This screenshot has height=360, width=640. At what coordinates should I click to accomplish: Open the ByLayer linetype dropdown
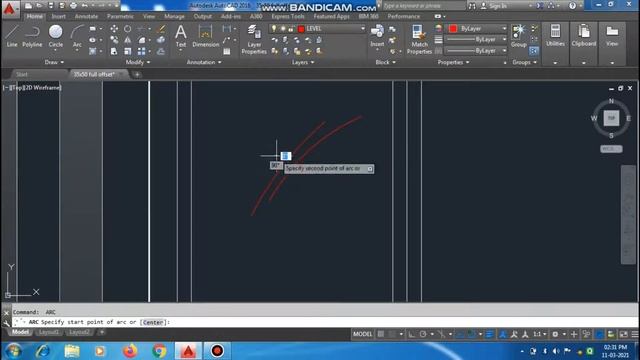pyautogui.click(x=504, y=51)
